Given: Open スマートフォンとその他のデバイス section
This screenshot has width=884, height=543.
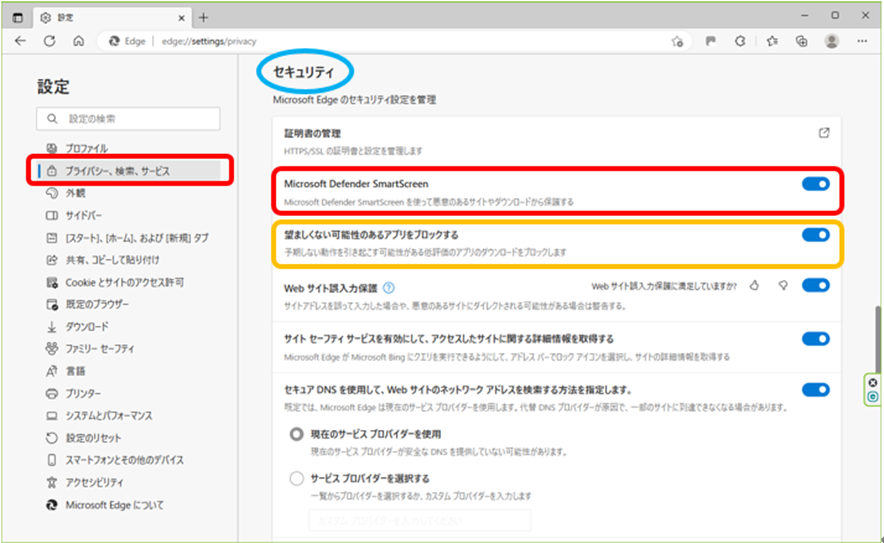Looking at the screenshot, I should [125, 460].
